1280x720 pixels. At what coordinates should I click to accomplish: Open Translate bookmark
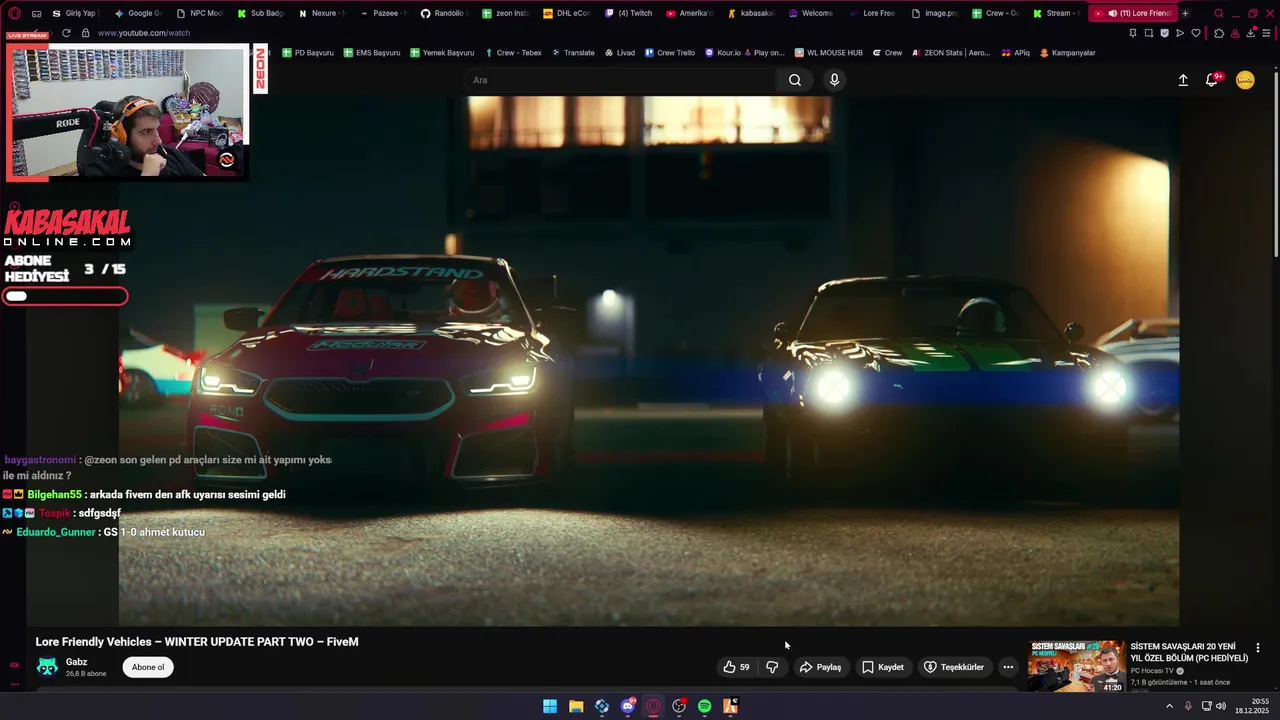(x=573, y=53)
